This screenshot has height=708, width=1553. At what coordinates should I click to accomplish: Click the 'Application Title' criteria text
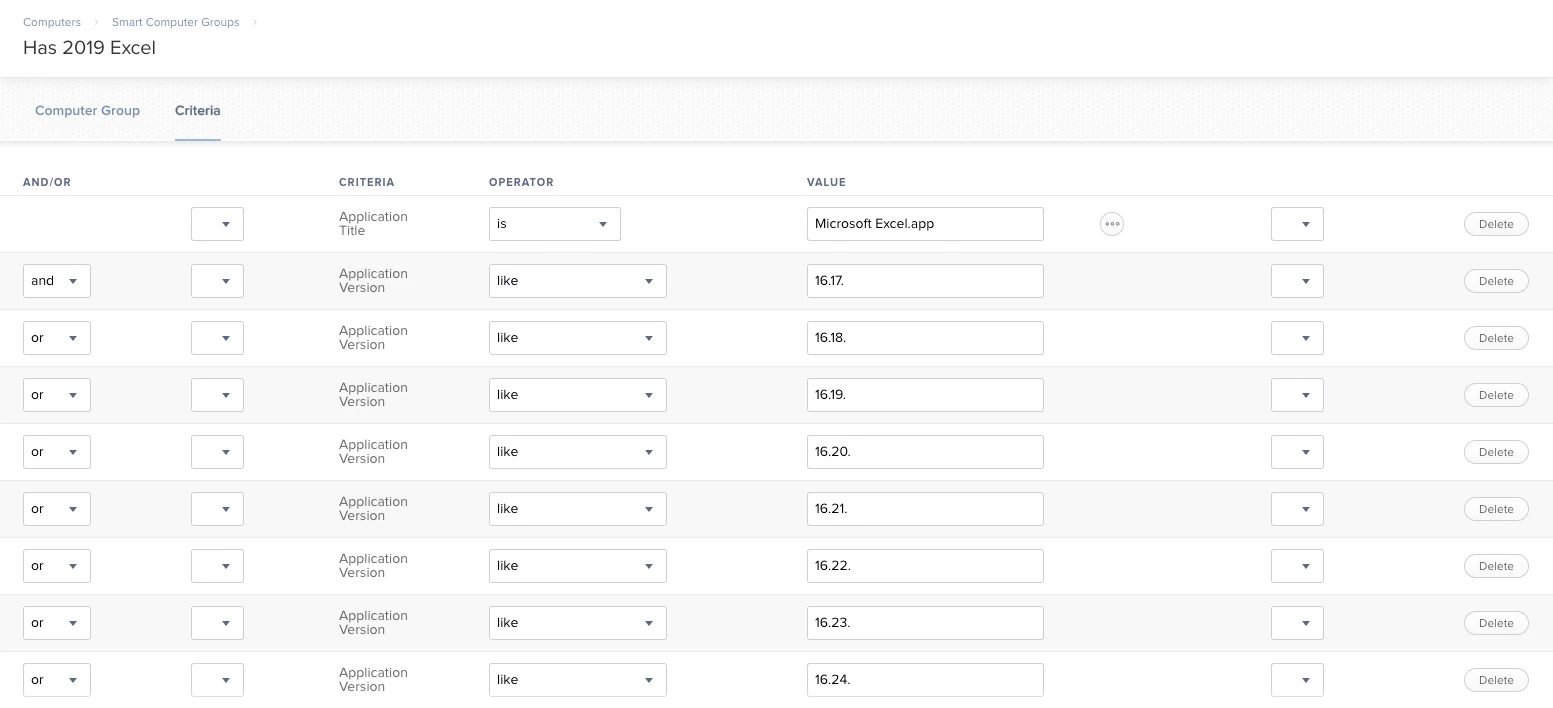tap(373, 224)
